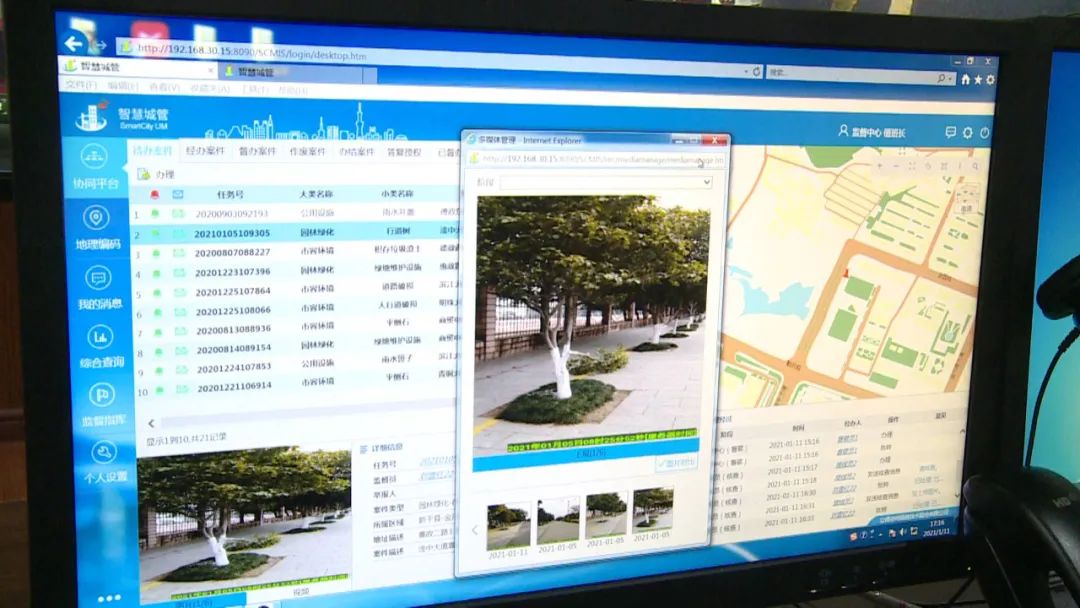
Task: Select case row 20210105109305
Action: pos(295,232)
